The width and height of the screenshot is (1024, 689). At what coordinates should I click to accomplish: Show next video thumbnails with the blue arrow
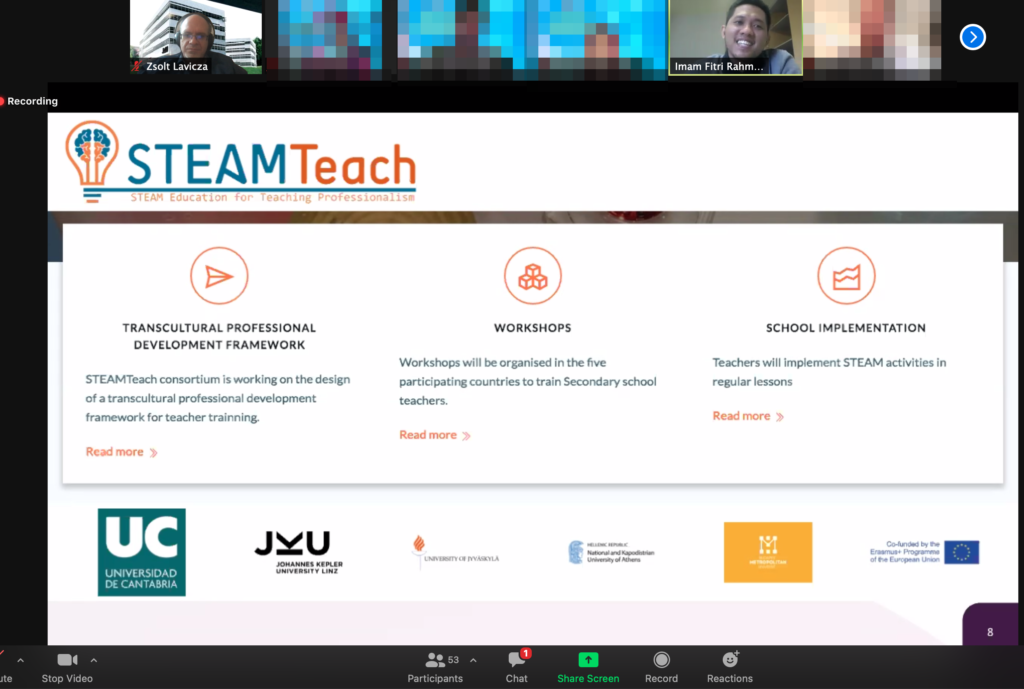tap(972, 37)
